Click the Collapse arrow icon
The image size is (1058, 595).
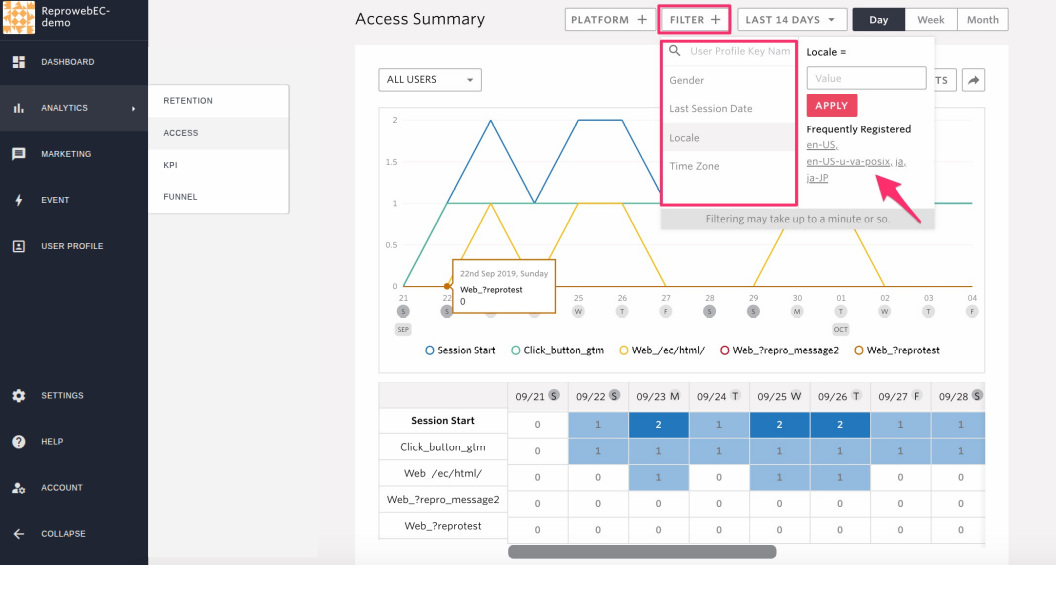coord(19,534)
